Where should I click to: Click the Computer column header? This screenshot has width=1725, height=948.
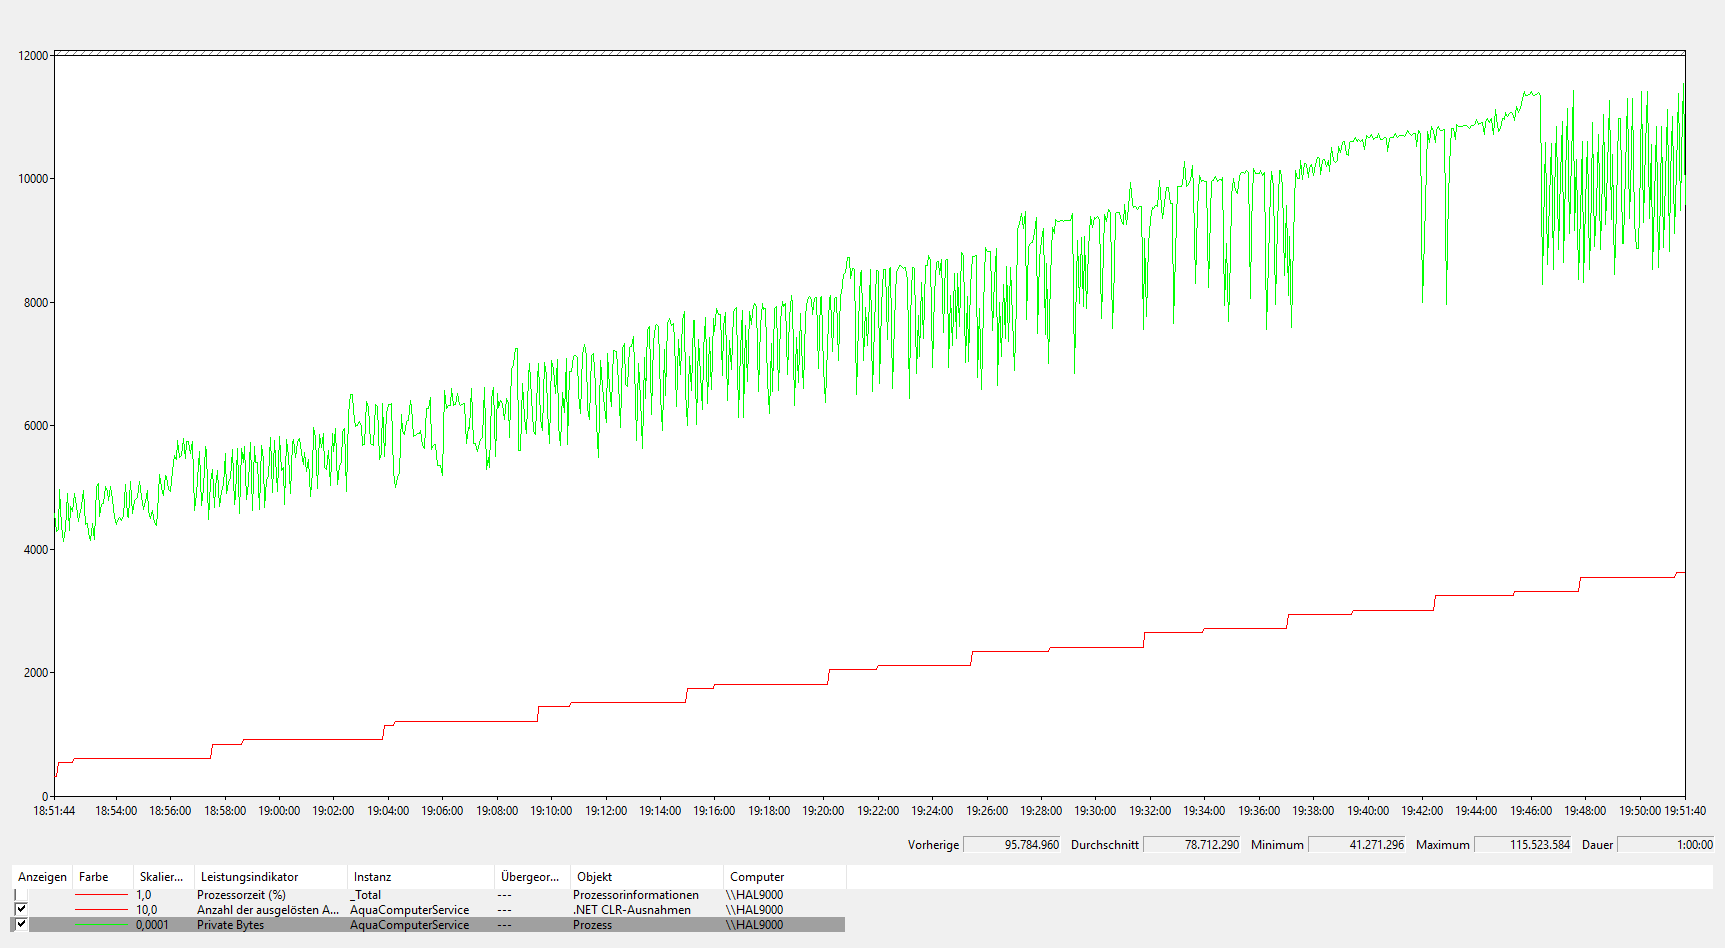pos(757,877)
